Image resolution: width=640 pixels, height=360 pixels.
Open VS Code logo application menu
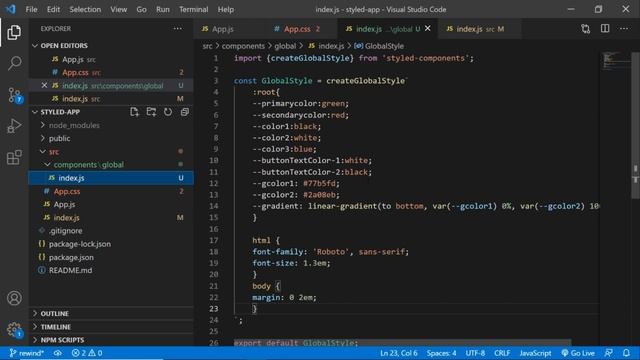tap(11, 9)
